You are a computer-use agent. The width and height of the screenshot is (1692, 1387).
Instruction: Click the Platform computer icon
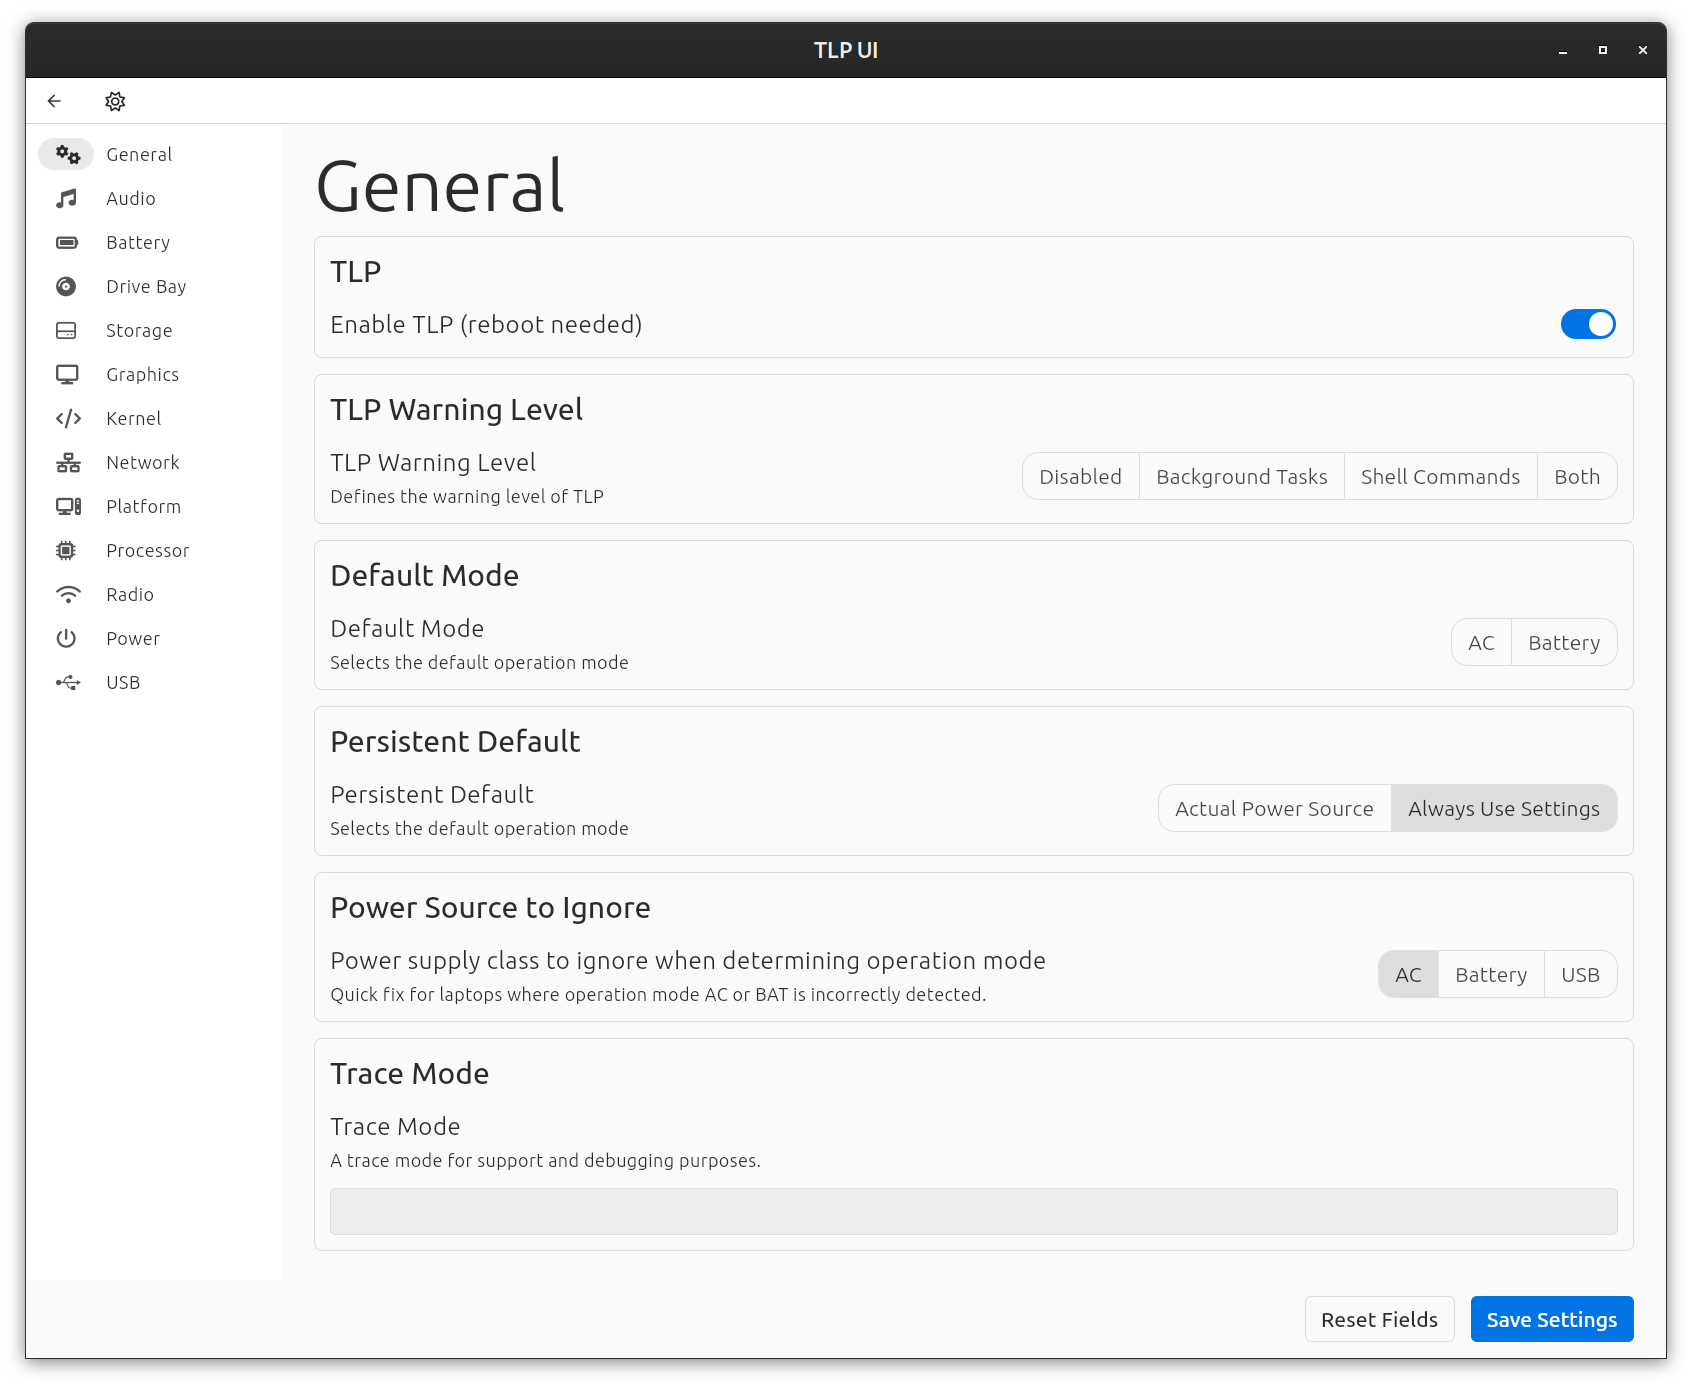click(67, 506)
